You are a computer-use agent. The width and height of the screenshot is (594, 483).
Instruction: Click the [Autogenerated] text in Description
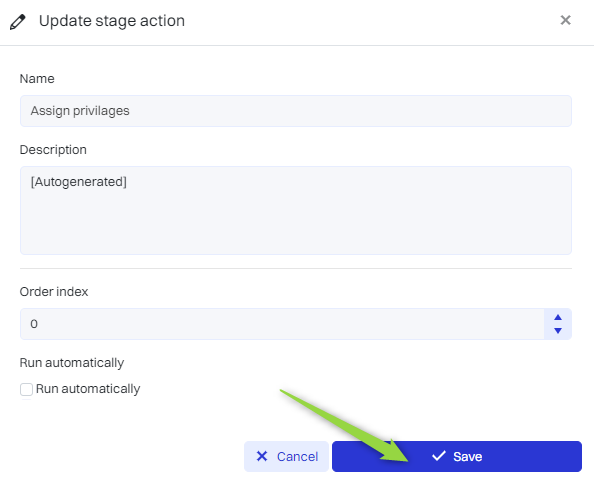click(79, 182)
